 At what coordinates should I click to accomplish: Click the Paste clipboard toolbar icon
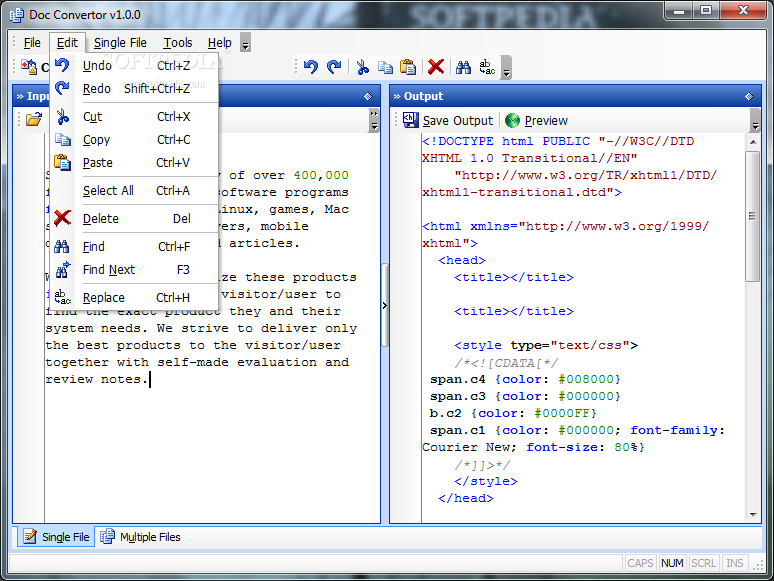point(408,67)
